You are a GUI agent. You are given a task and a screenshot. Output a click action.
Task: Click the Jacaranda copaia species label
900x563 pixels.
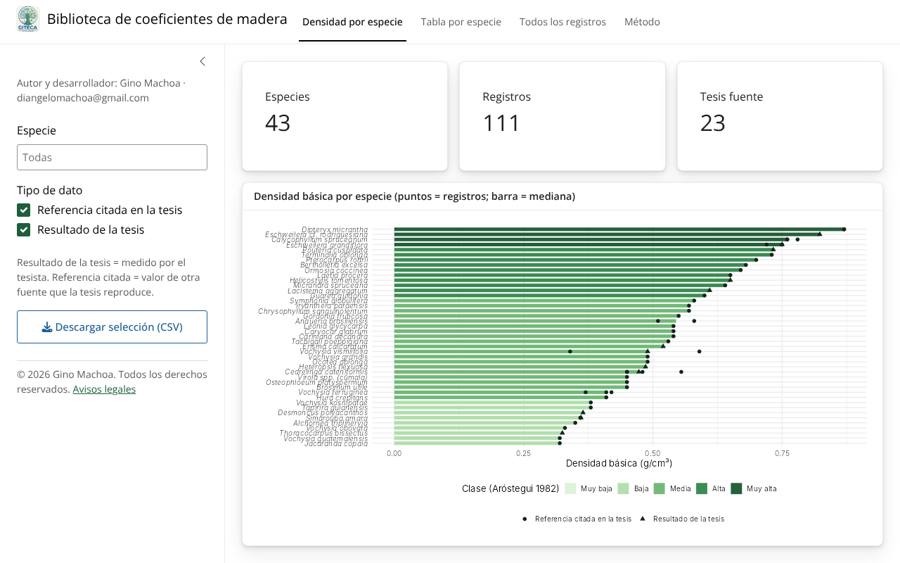(x=336, y=443)
